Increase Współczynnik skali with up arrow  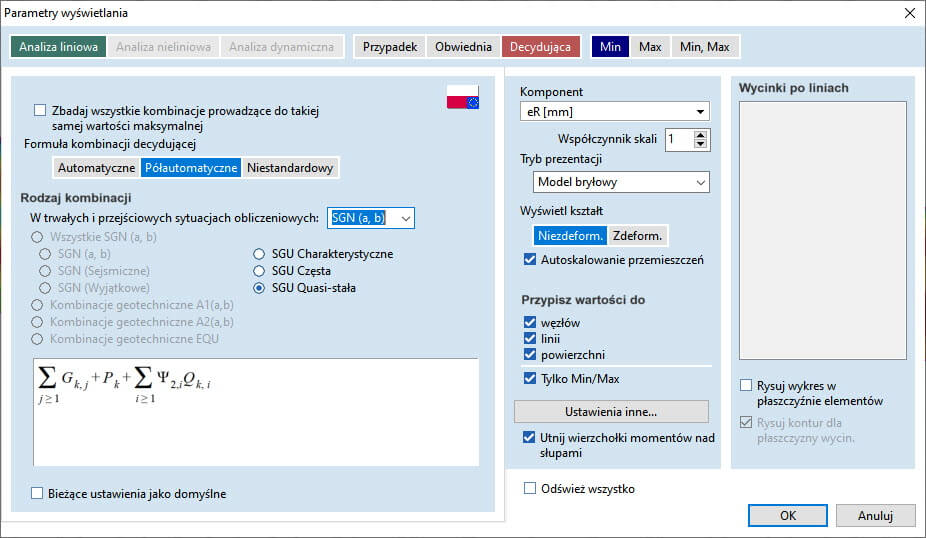tap(700, 135)
